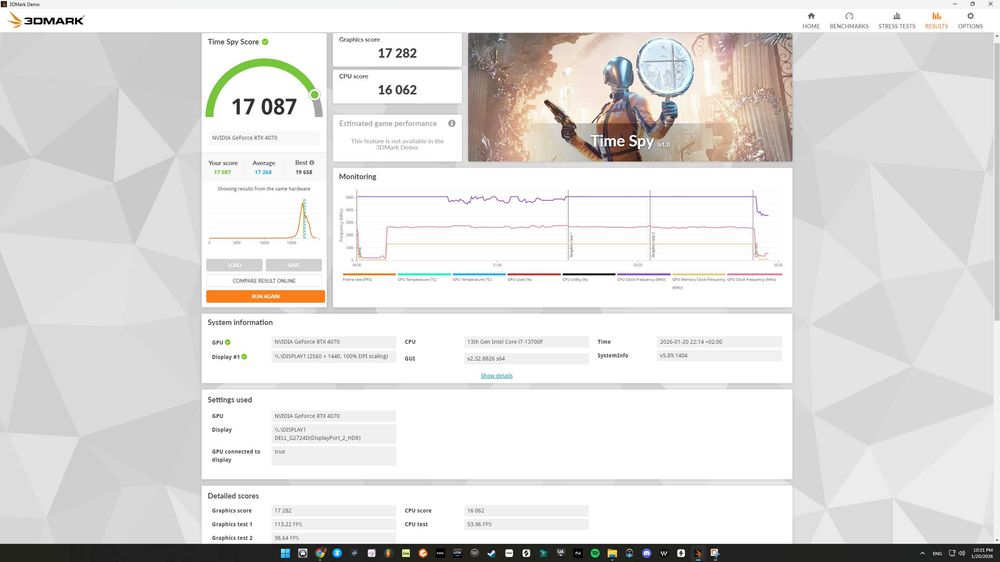Image resolution: width=1000 pixels, height=562 pixels.
Task: Open the Home section
Action: [x=811, y=20]
